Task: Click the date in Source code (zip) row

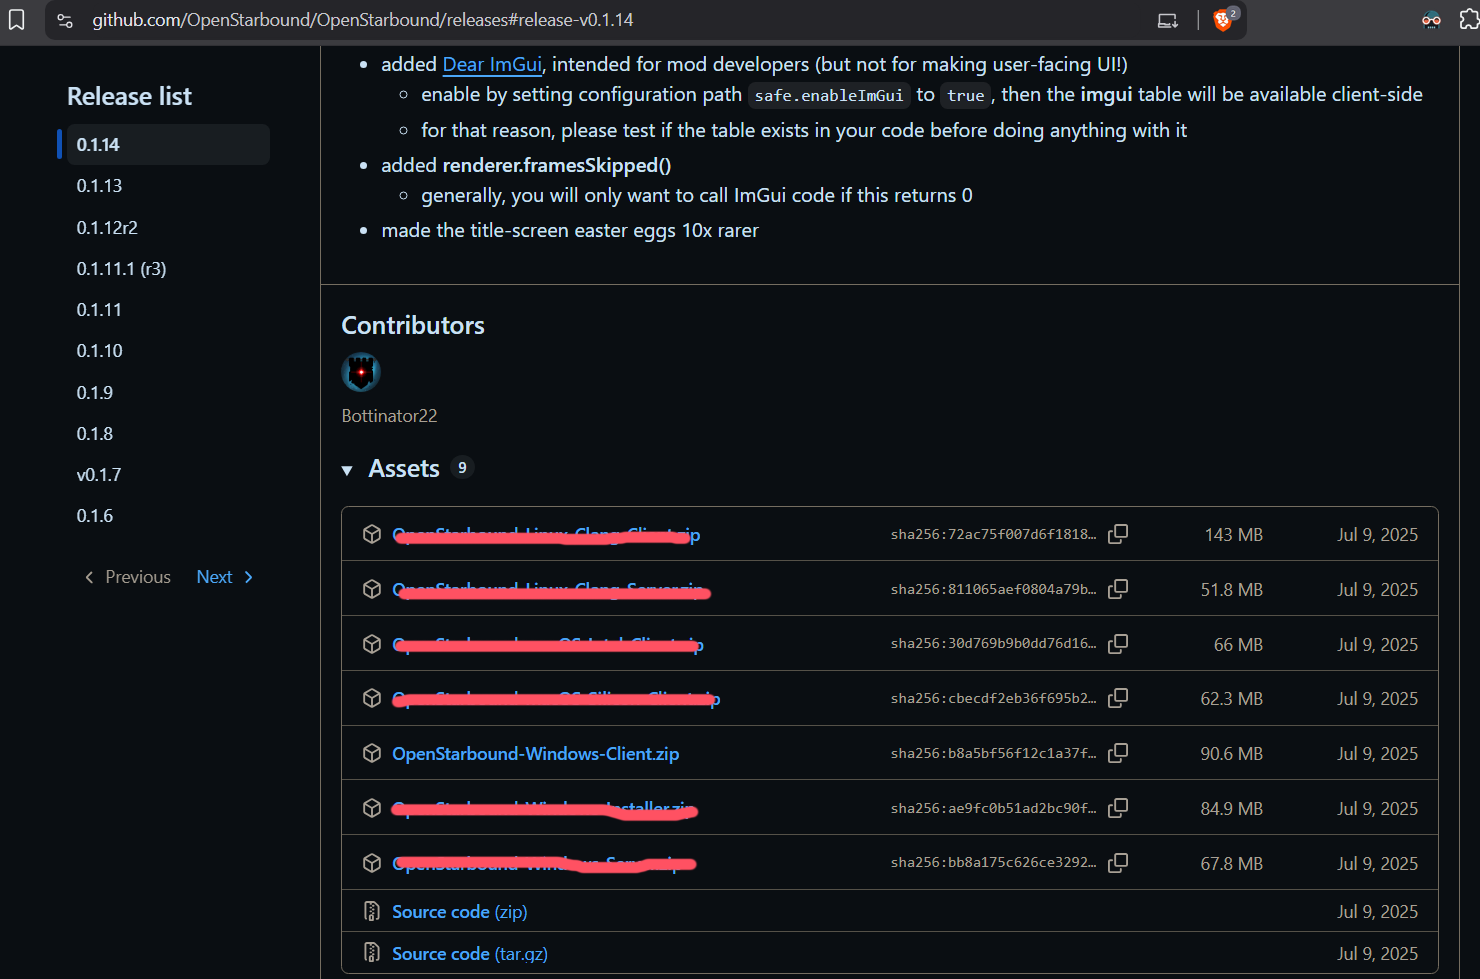Action: [x=1378, y=912]
